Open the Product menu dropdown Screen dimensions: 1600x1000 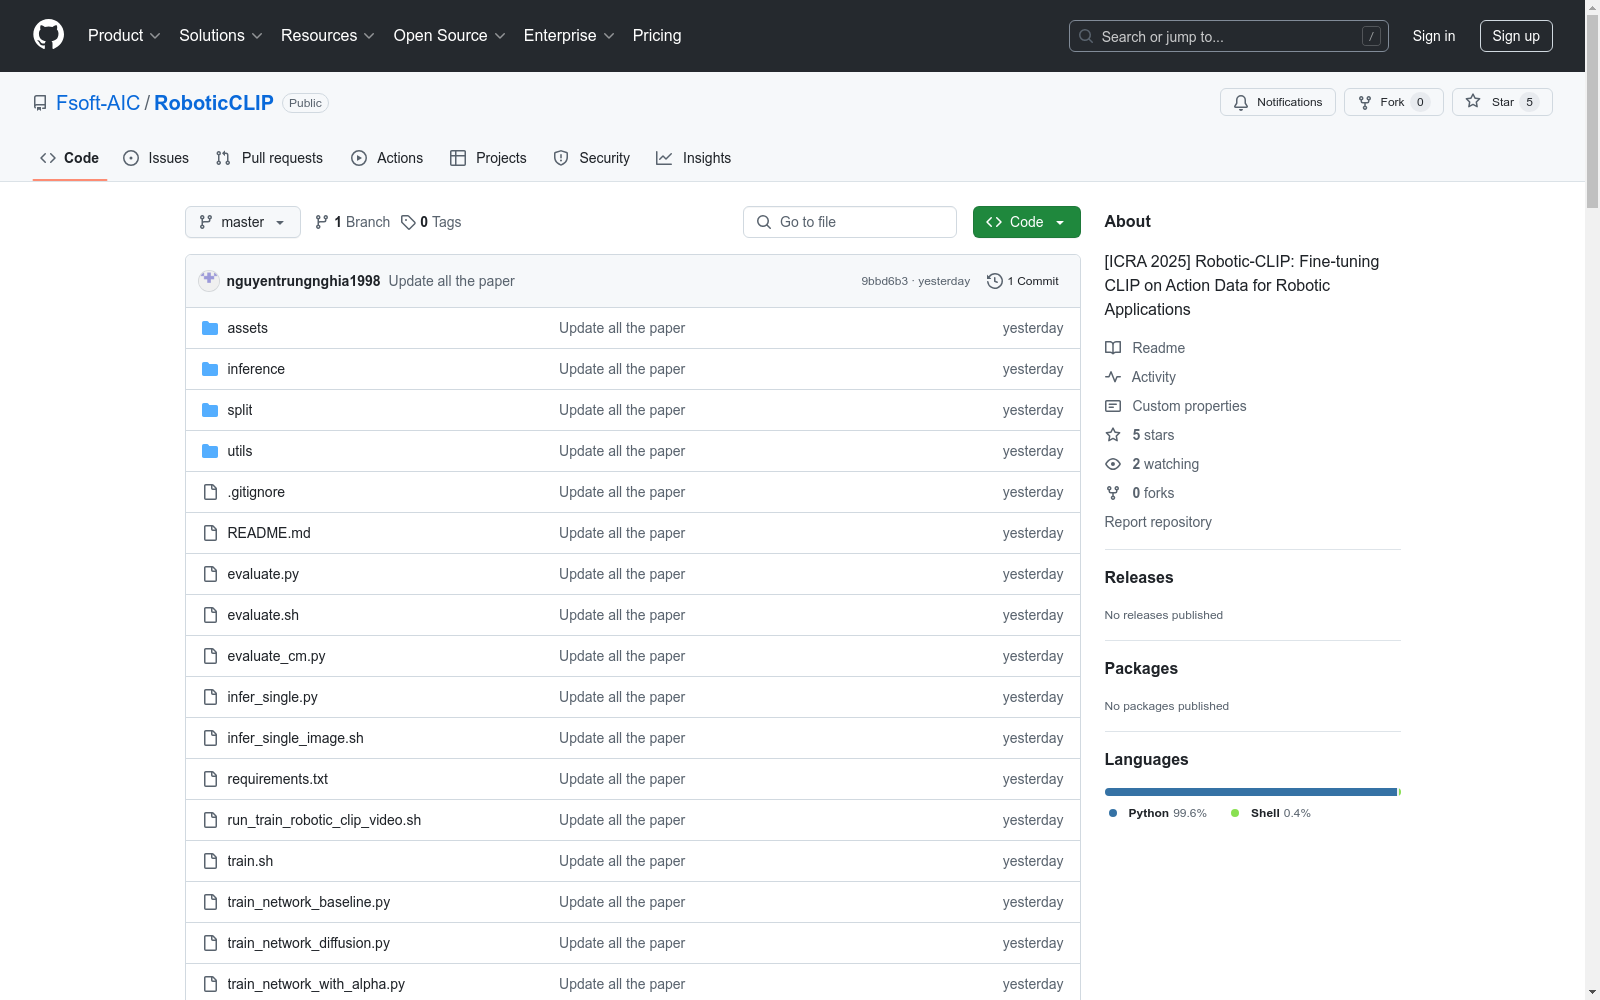[124, 35]
